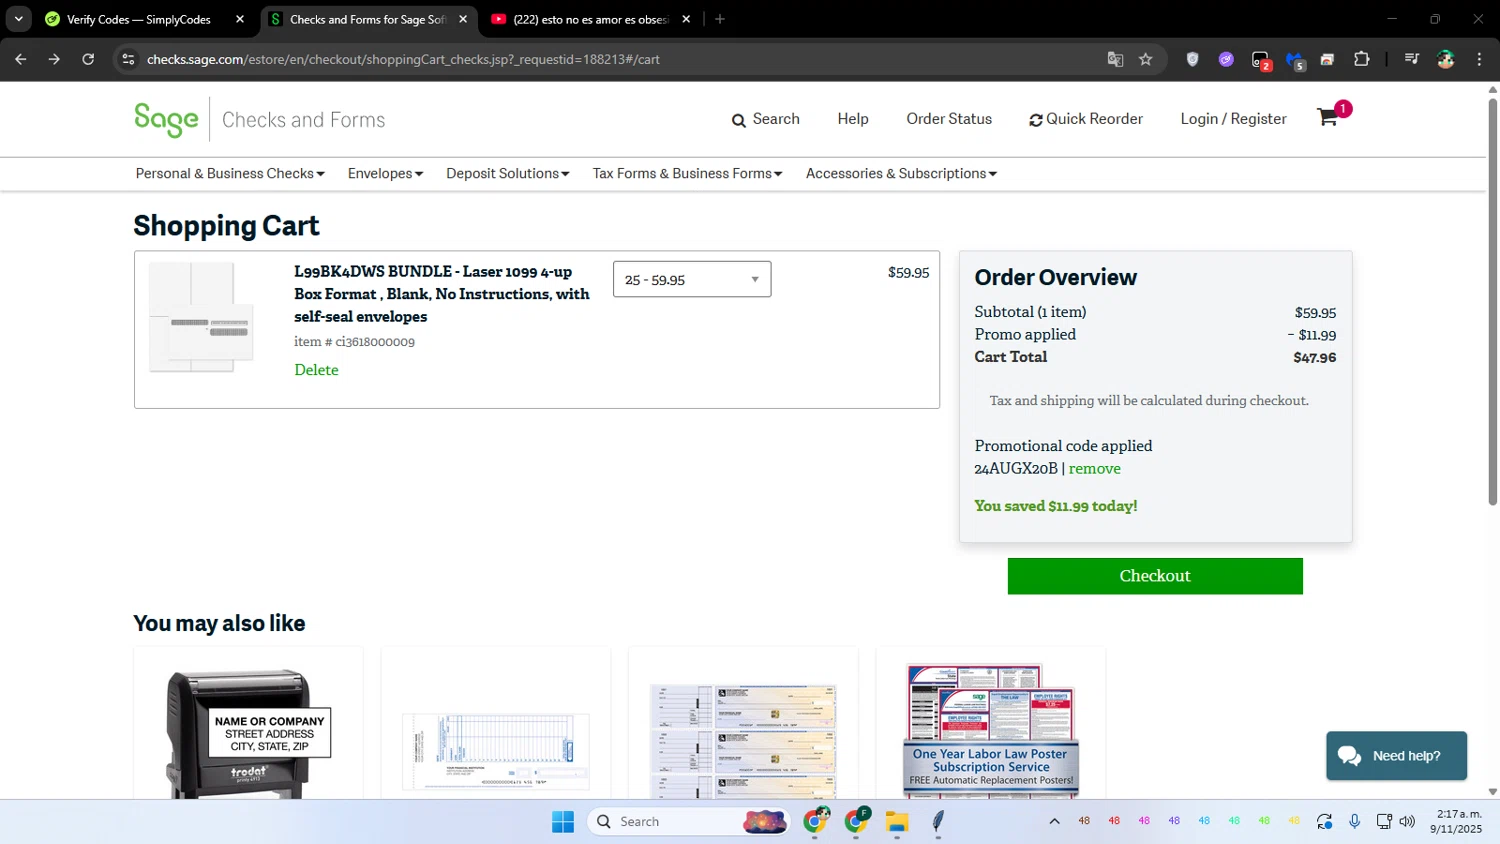
Task: Expand the Envelopes menu
Action: [385, 173]
